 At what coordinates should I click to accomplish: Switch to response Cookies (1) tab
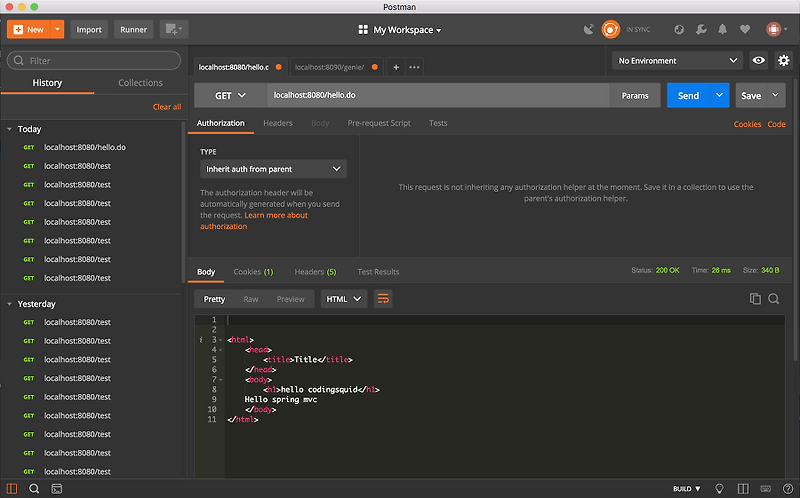point(253,272)
